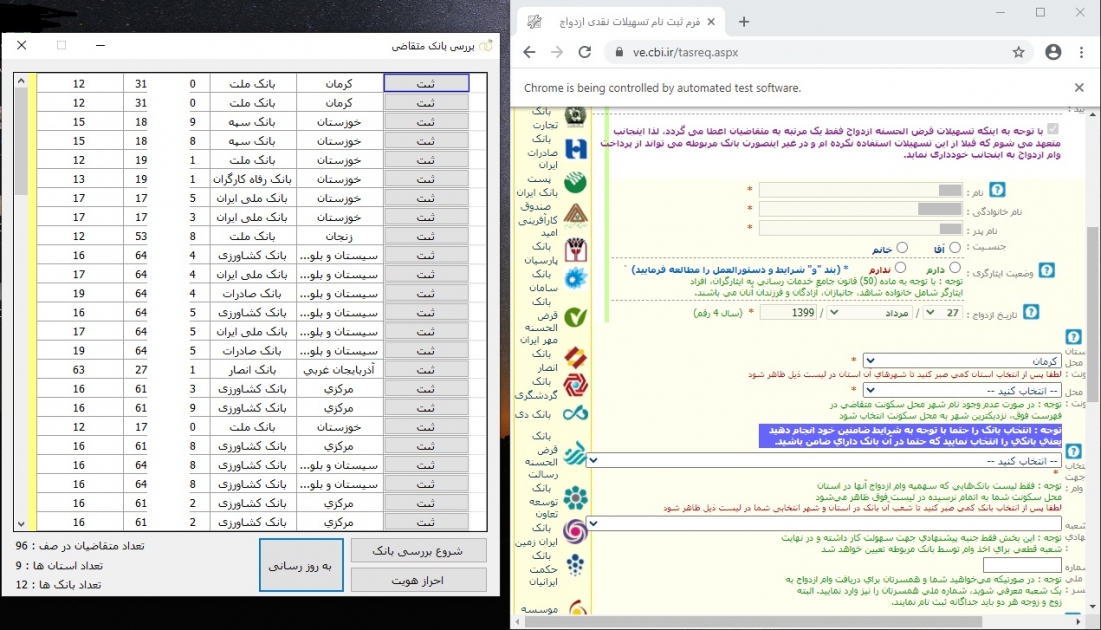The height and width of the screenshot is (630, 1101).
Task: Open the city of residence dropdown
Action: tap(961, 391)
